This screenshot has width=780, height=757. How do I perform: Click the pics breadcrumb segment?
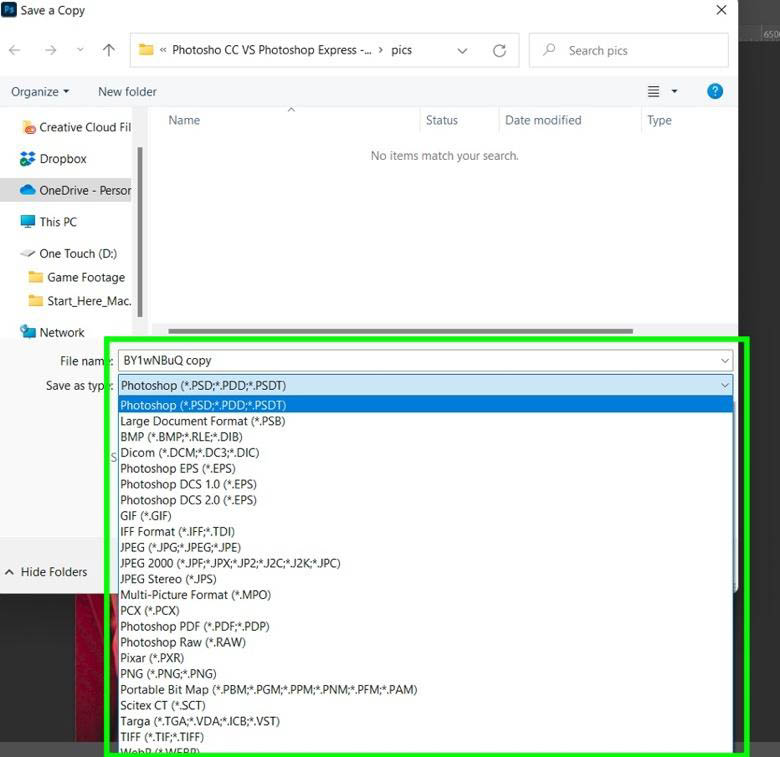click(401, 50)
